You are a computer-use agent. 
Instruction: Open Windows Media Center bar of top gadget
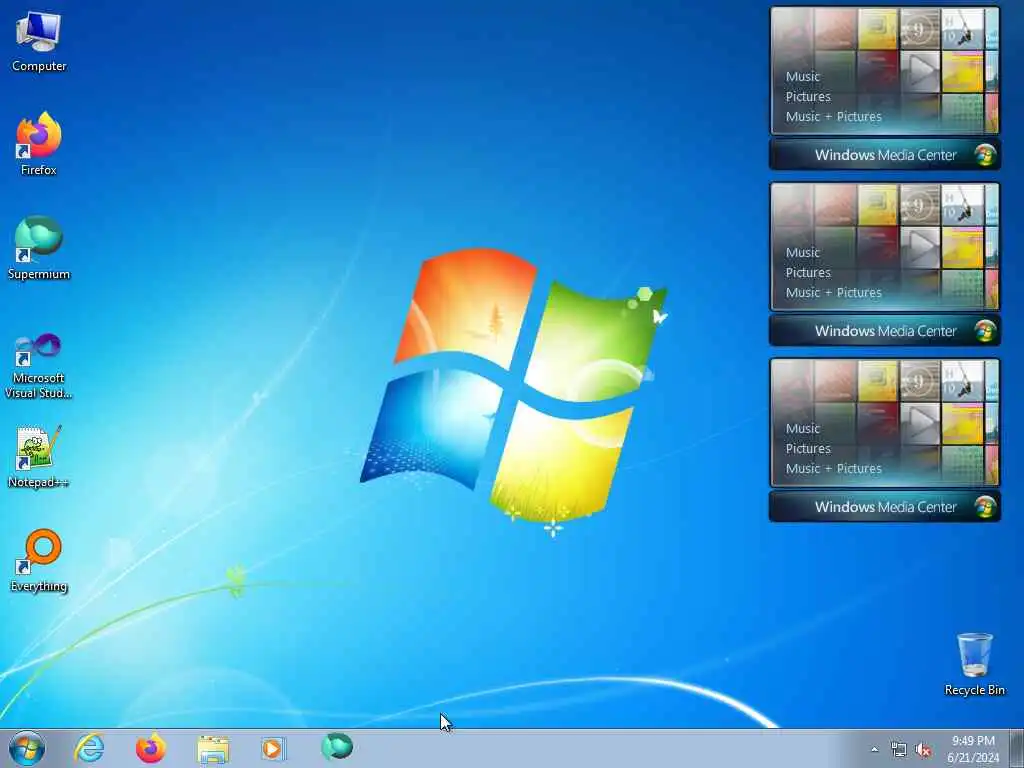click(885, 155)
